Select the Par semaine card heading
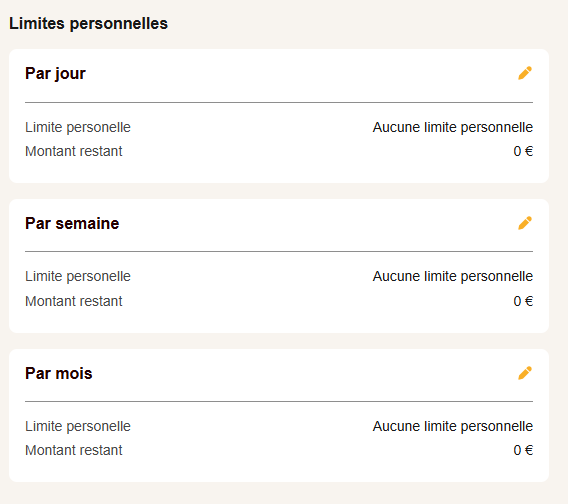Image resolution: width=568 pixels, height=504 pixels. tap(72, 223)
